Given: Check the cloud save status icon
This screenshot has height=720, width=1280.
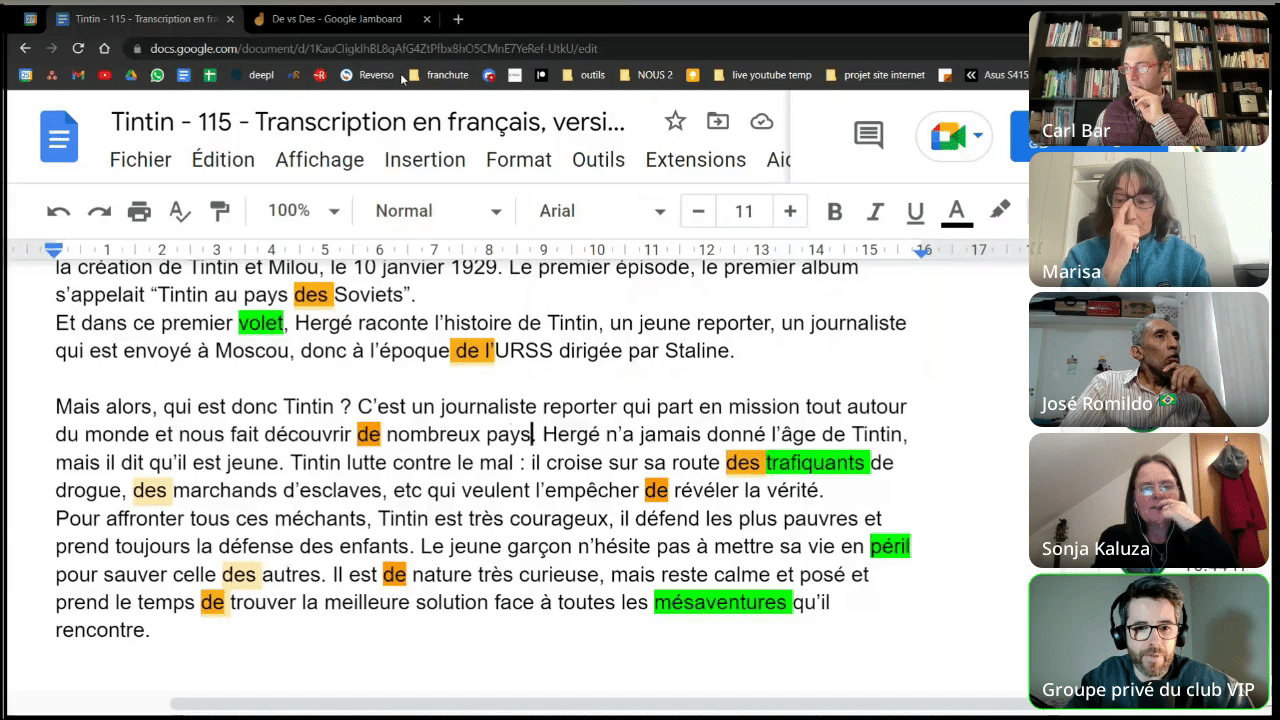Looking at the screenshot, I should 762,122.
